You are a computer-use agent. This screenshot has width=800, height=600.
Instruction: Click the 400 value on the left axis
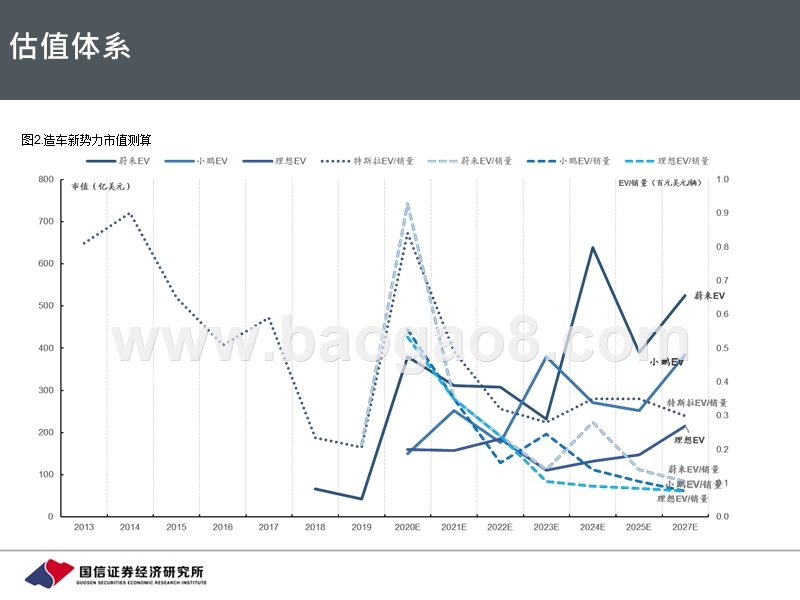46,348
